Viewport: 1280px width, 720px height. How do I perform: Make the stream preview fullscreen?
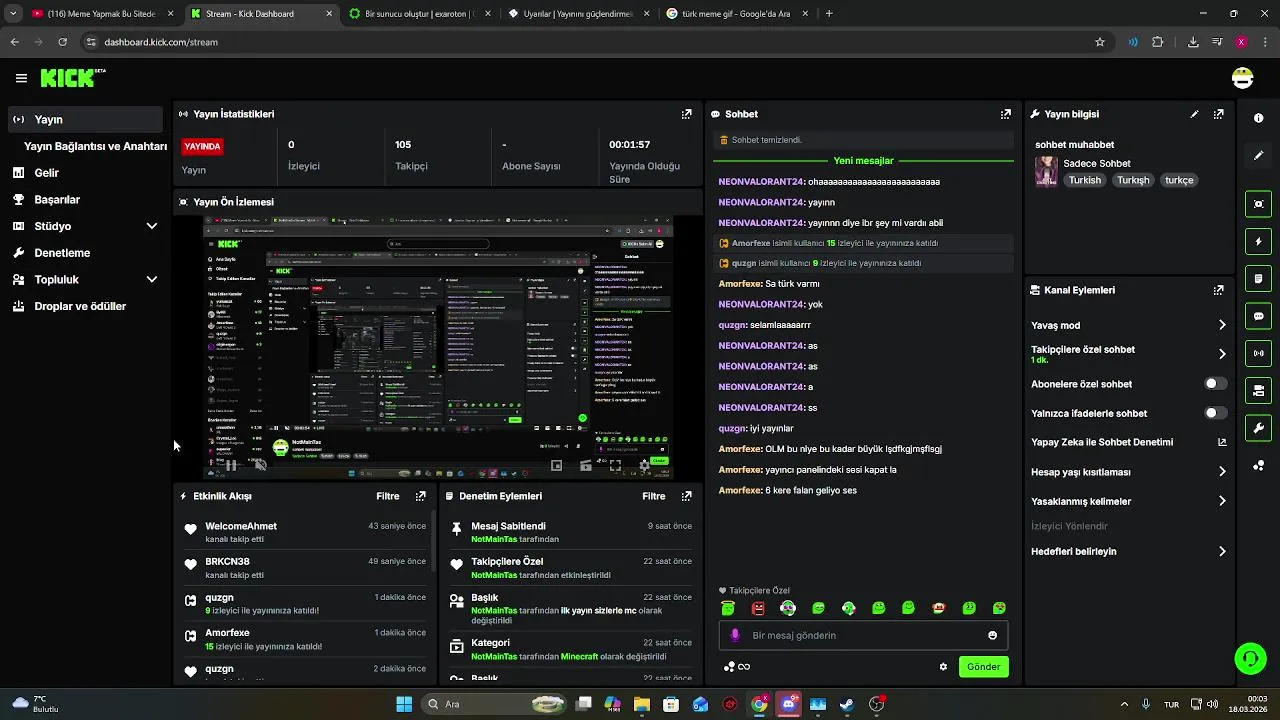pyautogui.click(x=615, y=465)
